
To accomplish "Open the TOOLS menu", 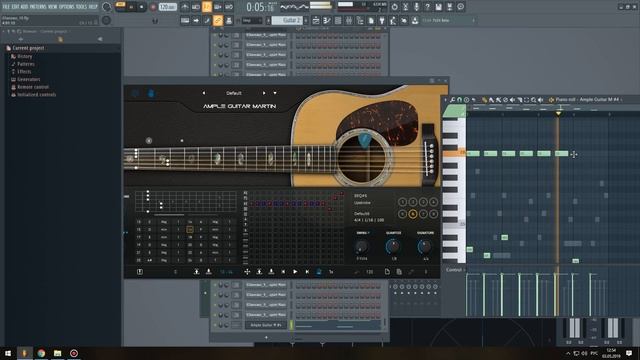I will pyautogui.click(x=82, y=7).
